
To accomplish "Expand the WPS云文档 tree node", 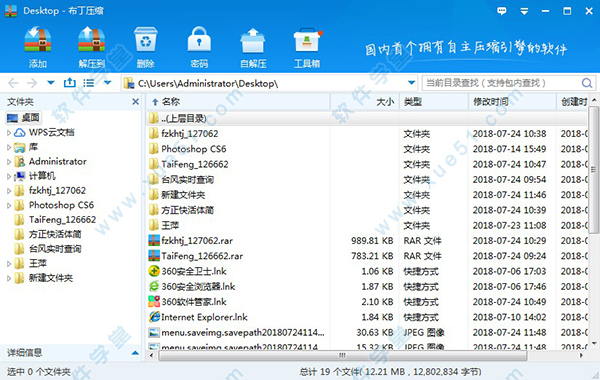I will pos(9,133).
